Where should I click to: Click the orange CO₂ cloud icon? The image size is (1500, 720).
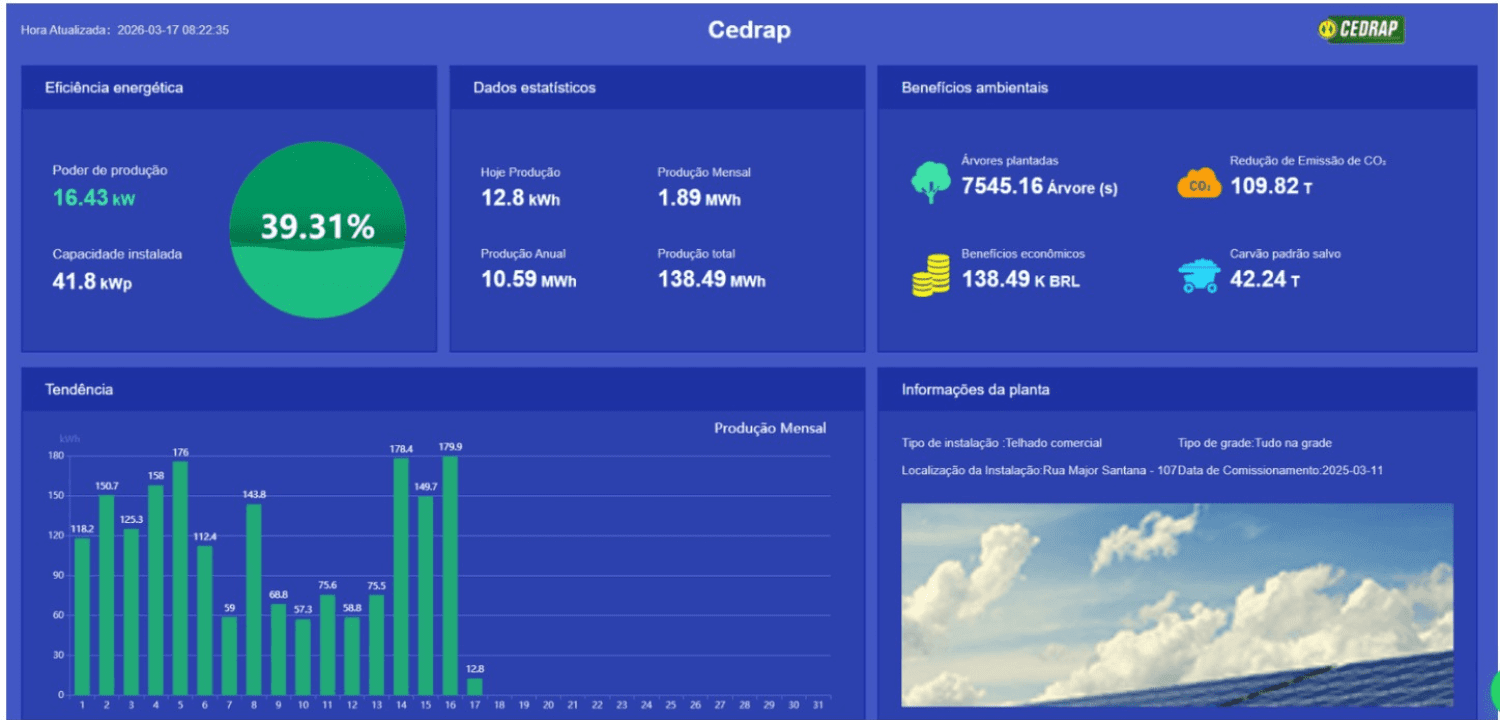1199,185
